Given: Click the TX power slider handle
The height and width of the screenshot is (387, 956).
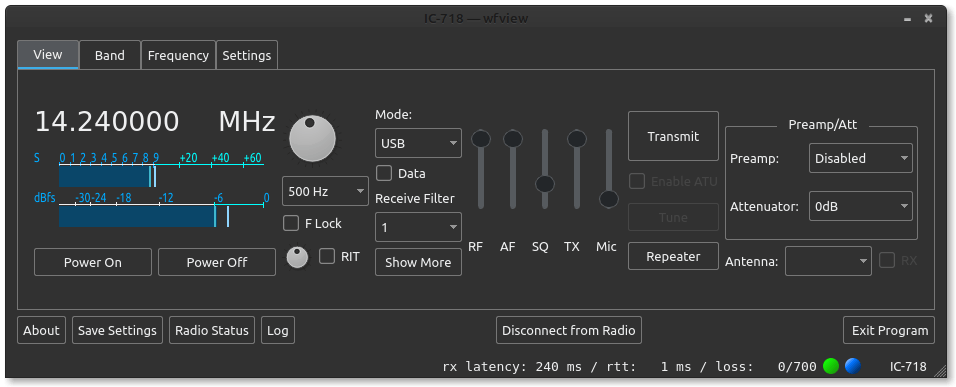Looking at the screenshot, I should (x=577, y=139).
